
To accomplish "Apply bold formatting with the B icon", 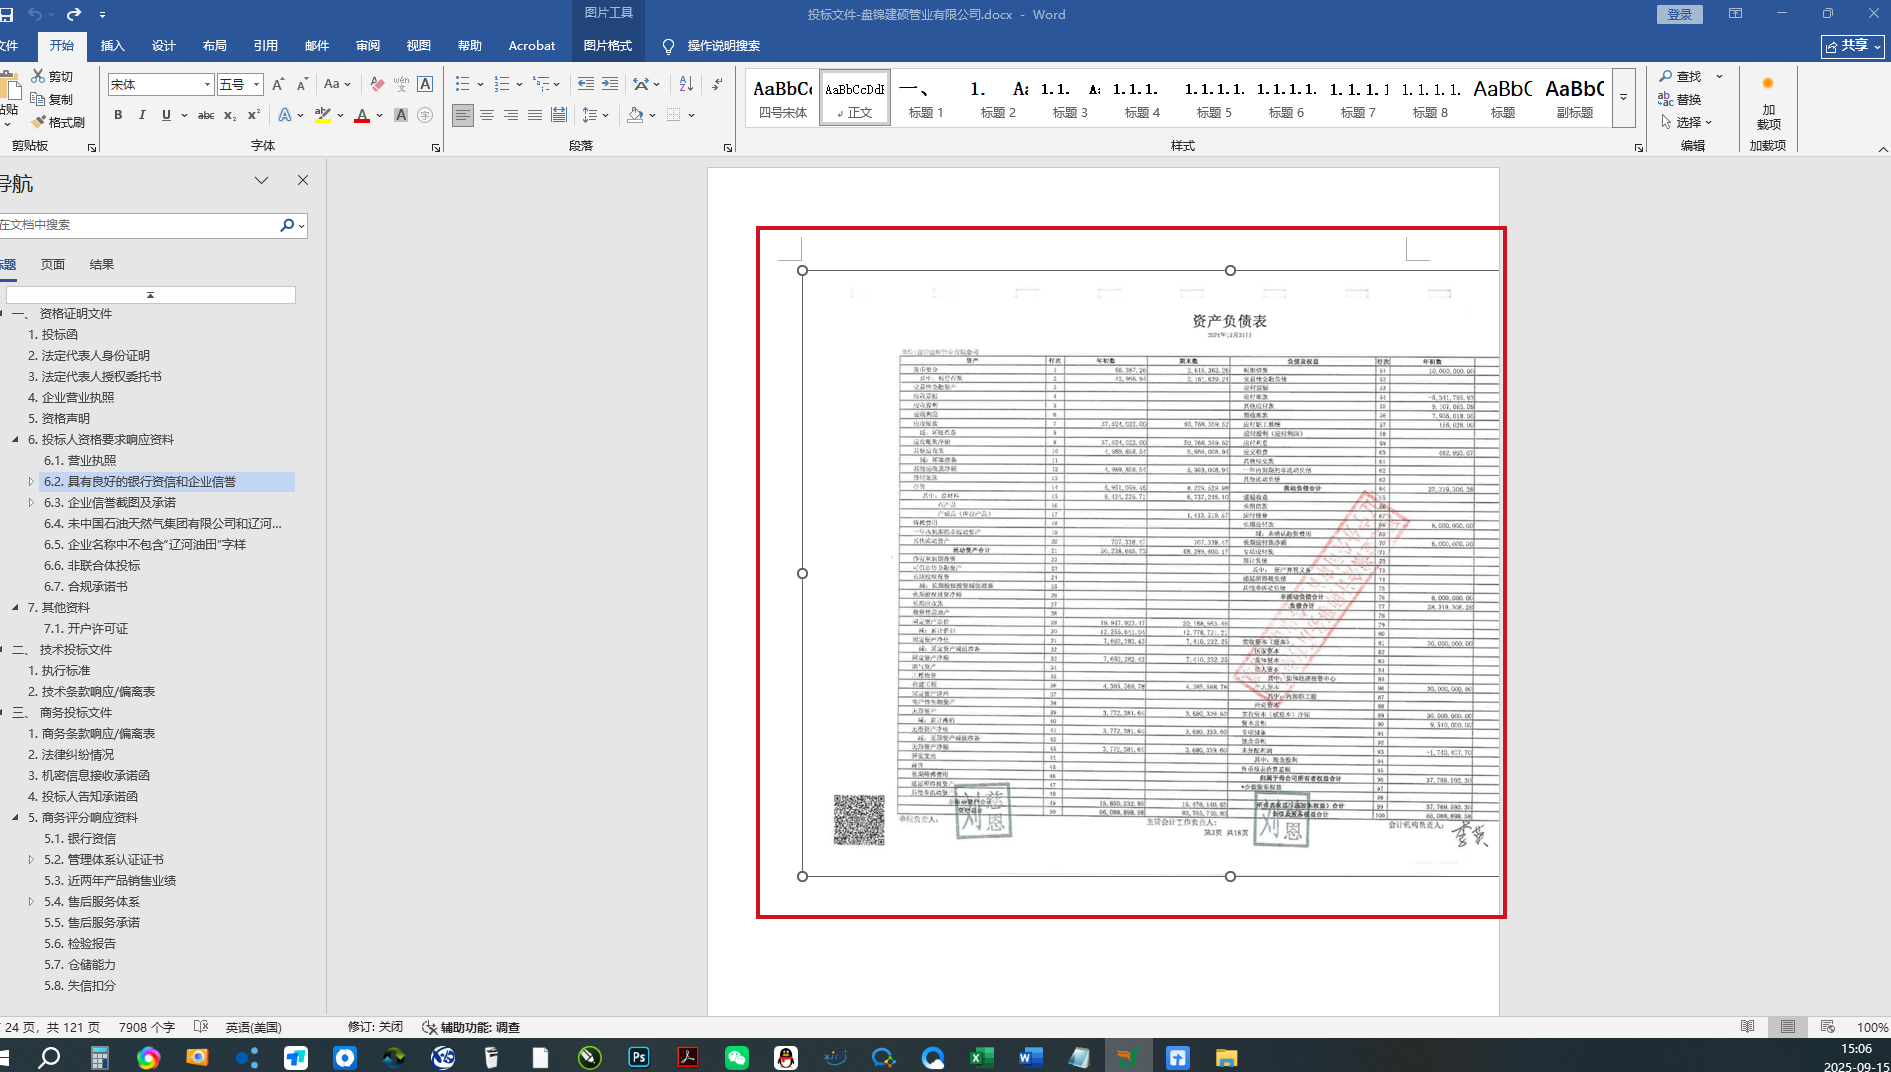I will 118,115.
